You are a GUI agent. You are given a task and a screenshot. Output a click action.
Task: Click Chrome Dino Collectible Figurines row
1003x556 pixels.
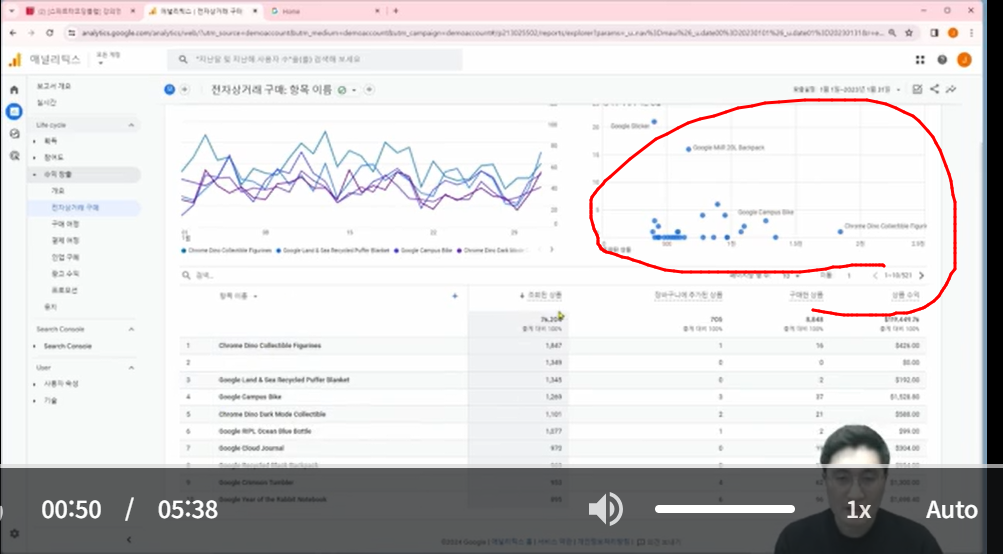click(553, 346)
